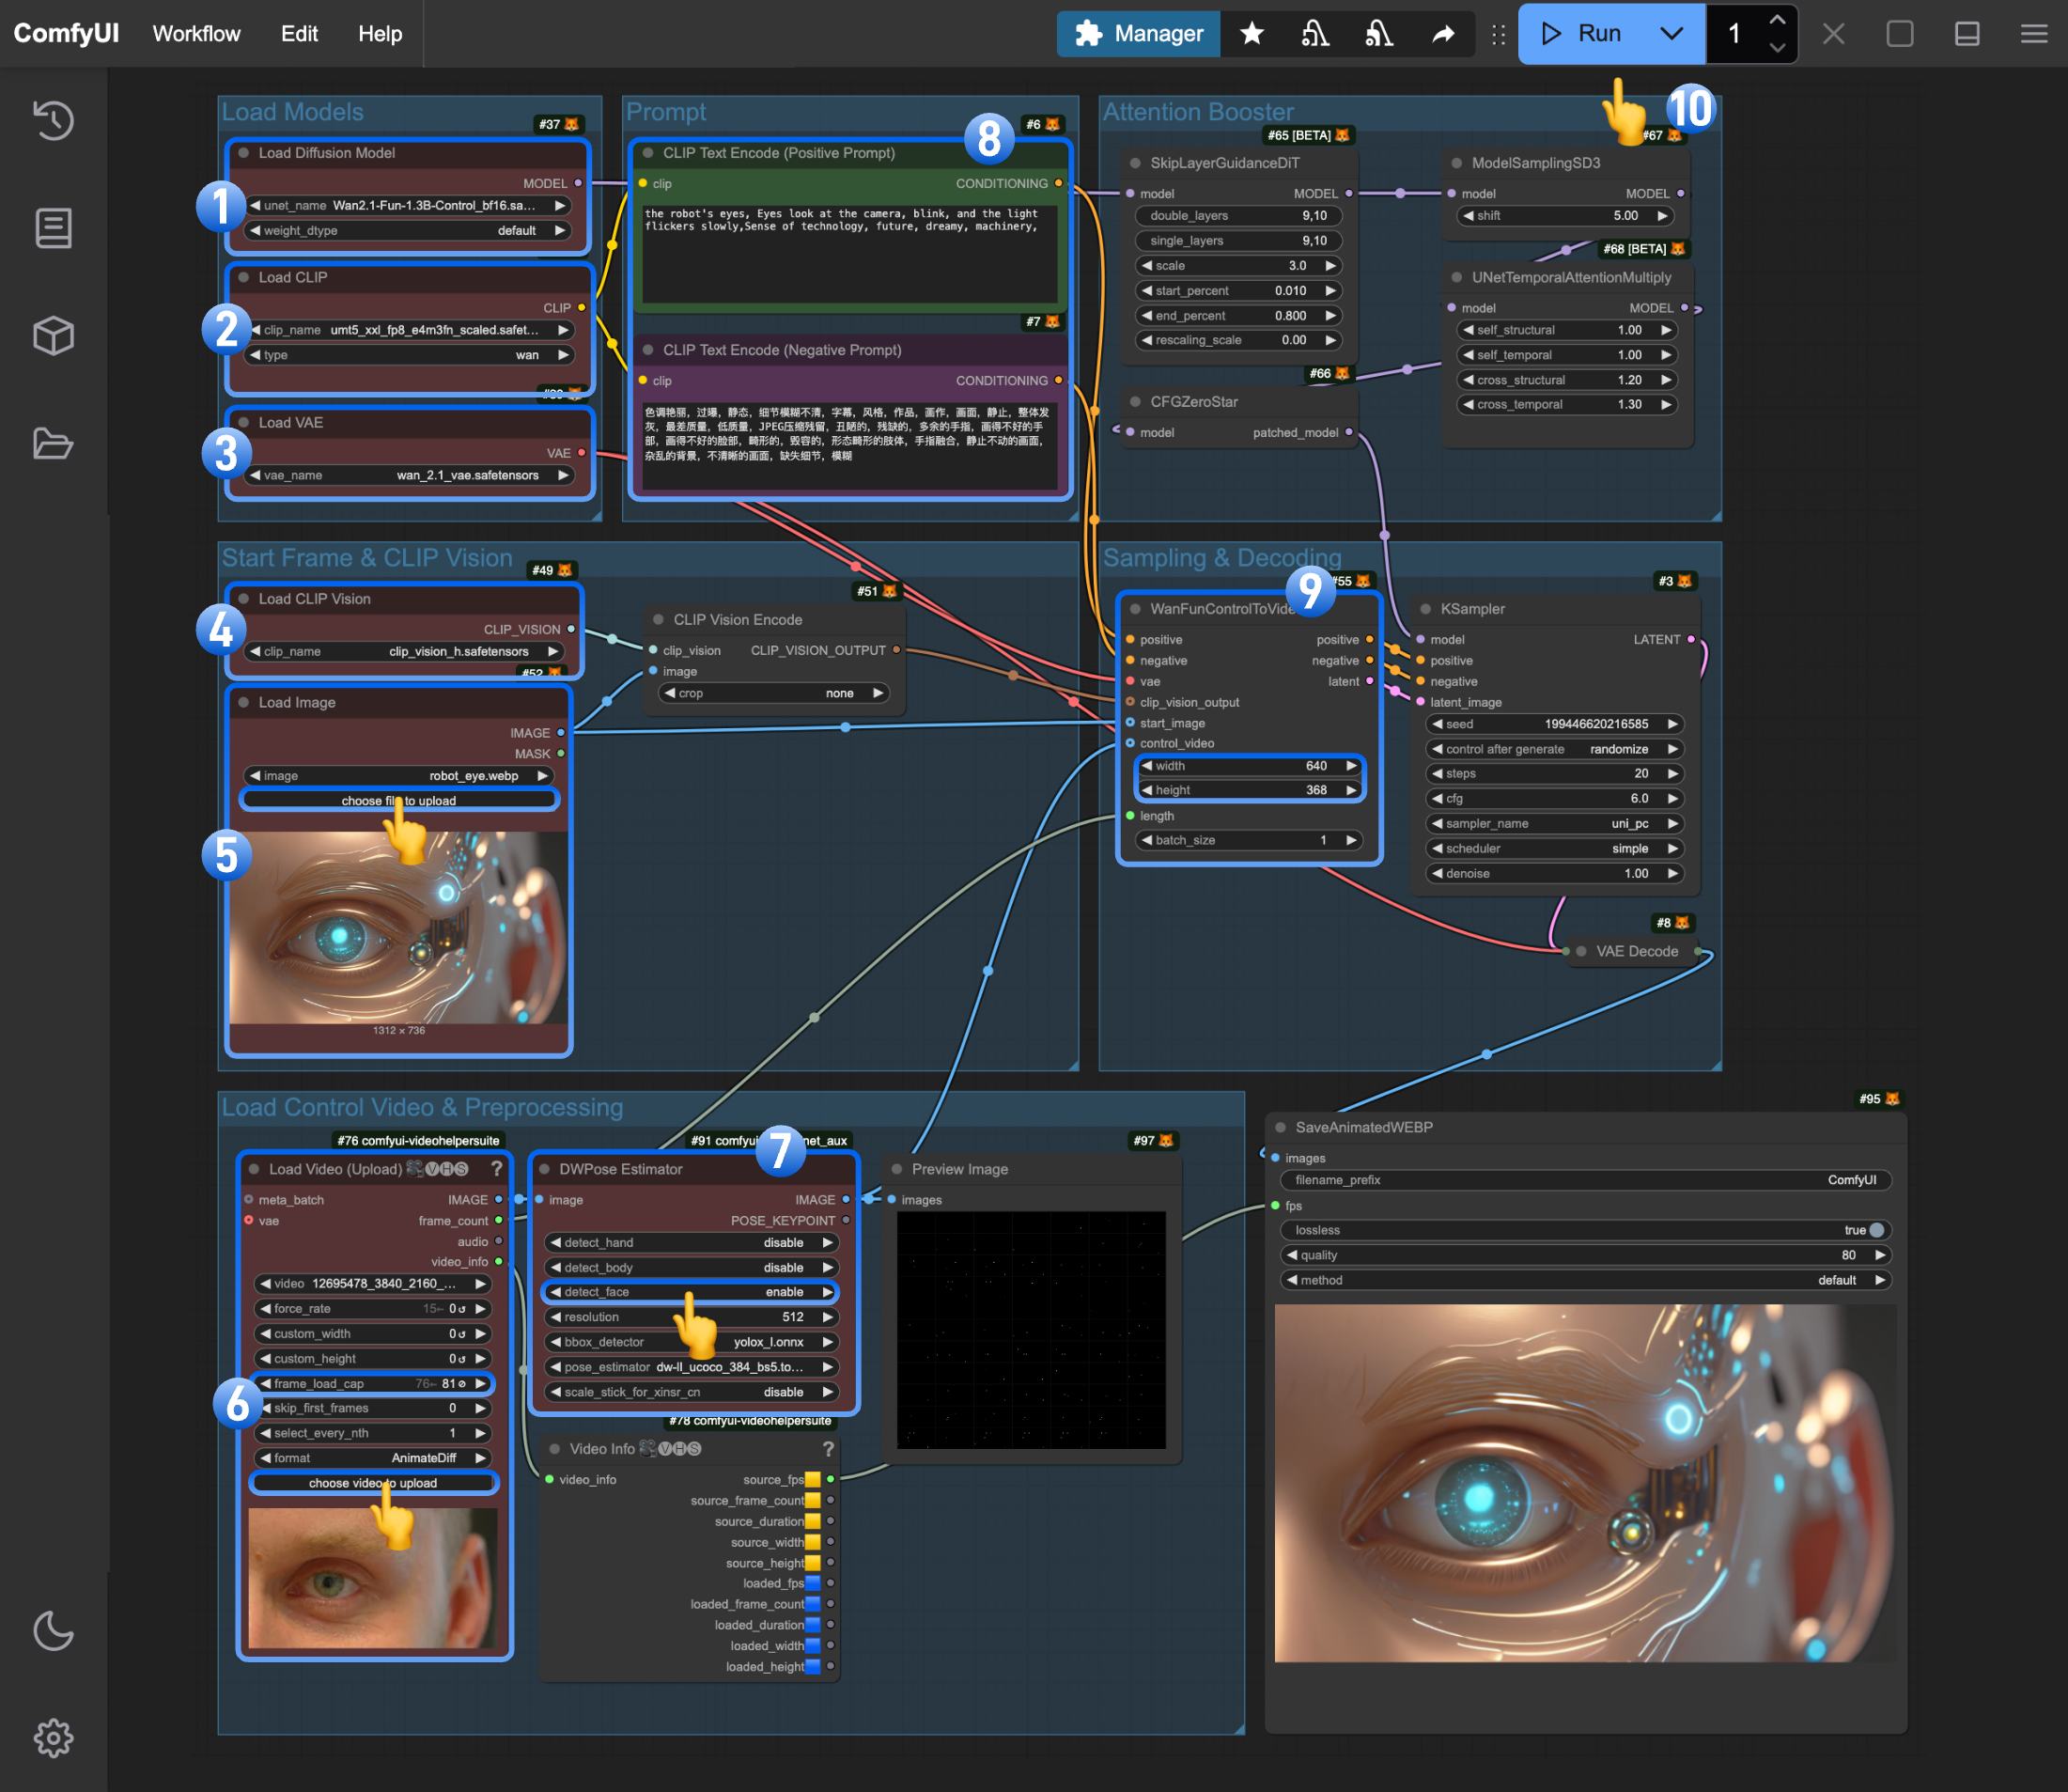Screen dimensions: 2068x1792
Task: Click choose file to upload in Load Image
Action: (x=400, y=800)
